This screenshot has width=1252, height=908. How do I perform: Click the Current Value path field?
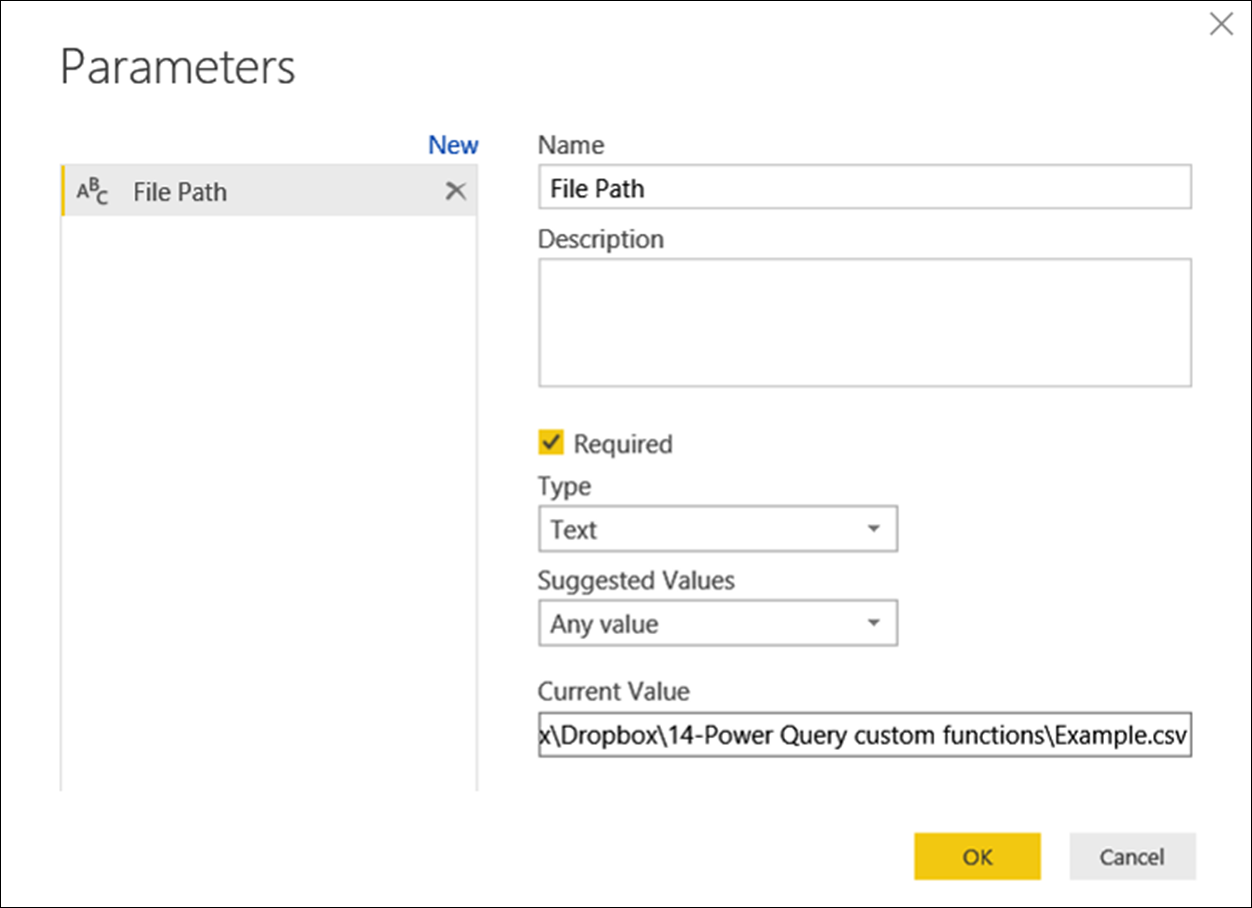[x=864, y=735]
